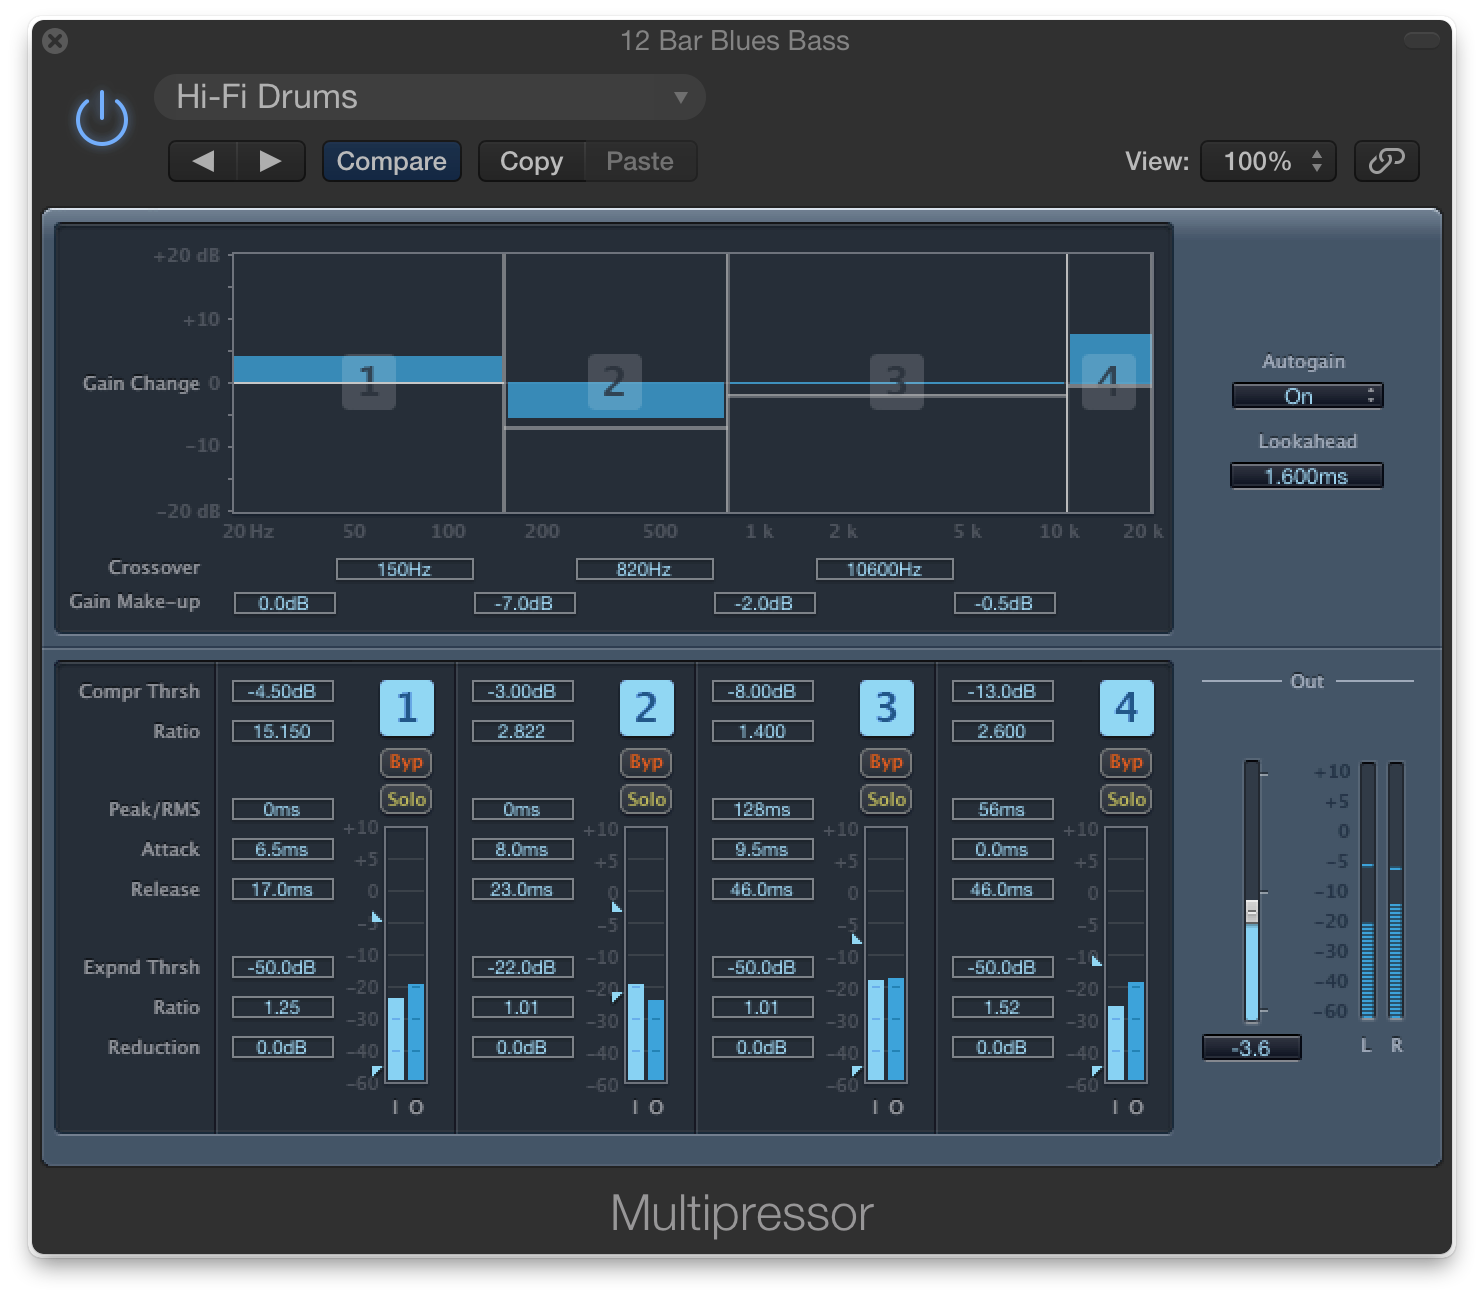Open the Autogain dropdown
Screen dimensions: 1484x1298
[1306, 396]
